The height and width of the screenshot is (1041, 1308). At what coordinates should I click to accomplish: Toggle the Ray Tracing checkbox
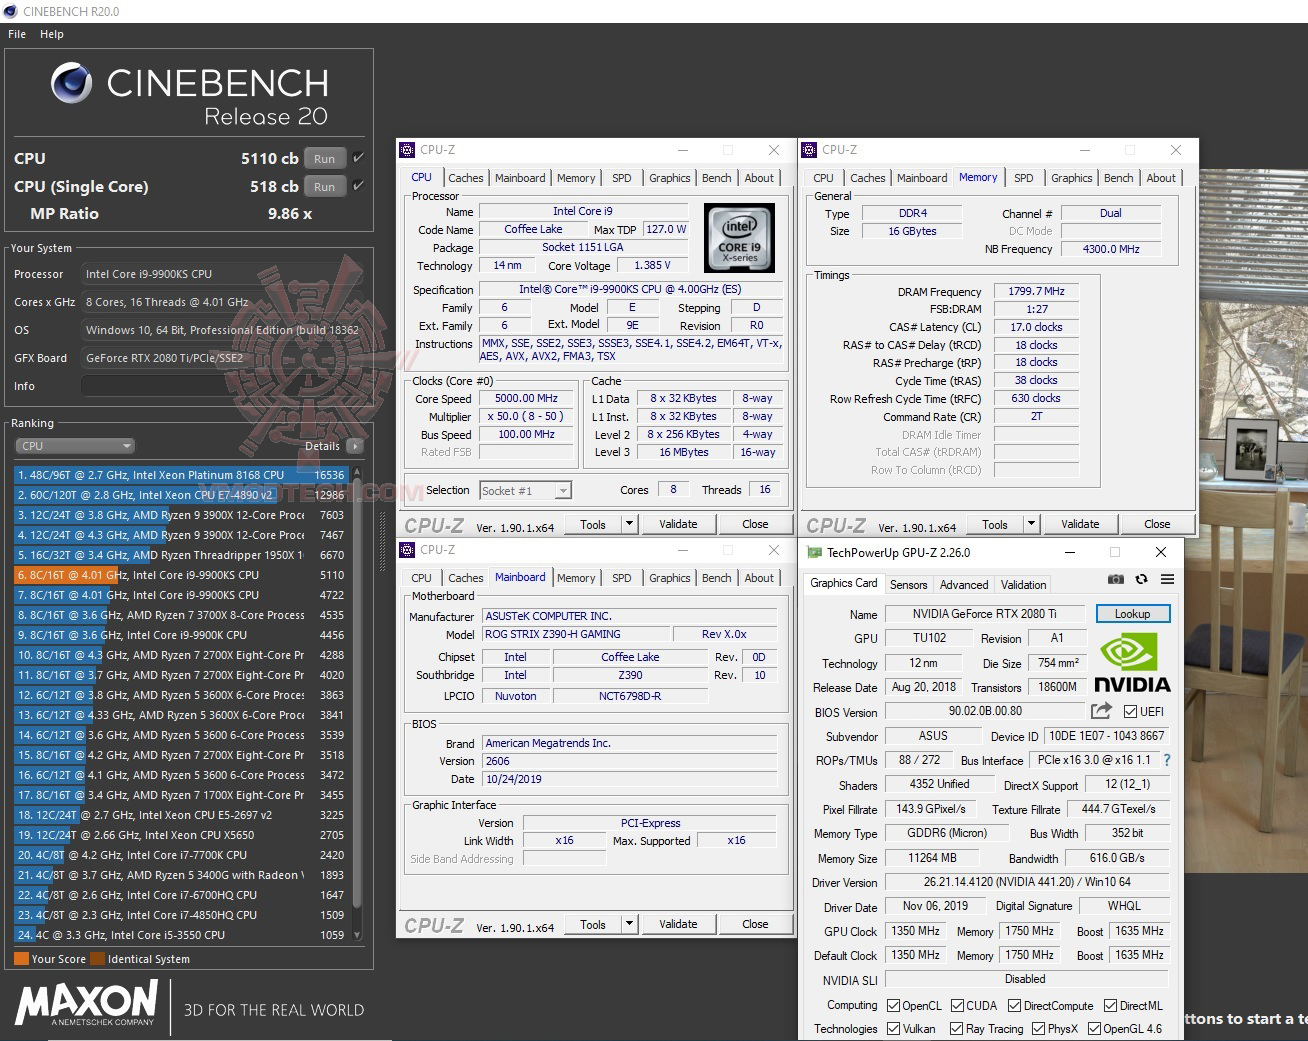956,1029
